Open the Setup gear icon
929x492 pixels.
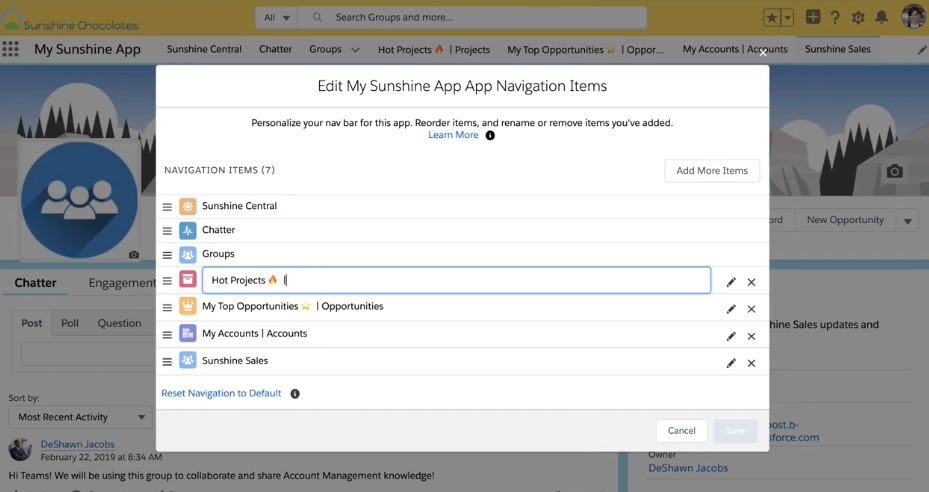(x=858, y=18)
